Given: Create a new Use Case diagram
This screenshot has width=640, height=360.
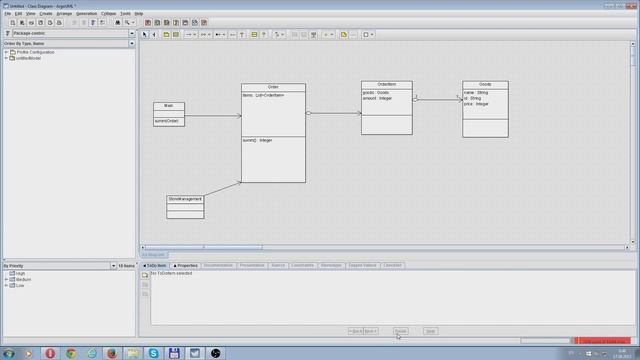Looking at the screenshot, I should click(148, 22).
